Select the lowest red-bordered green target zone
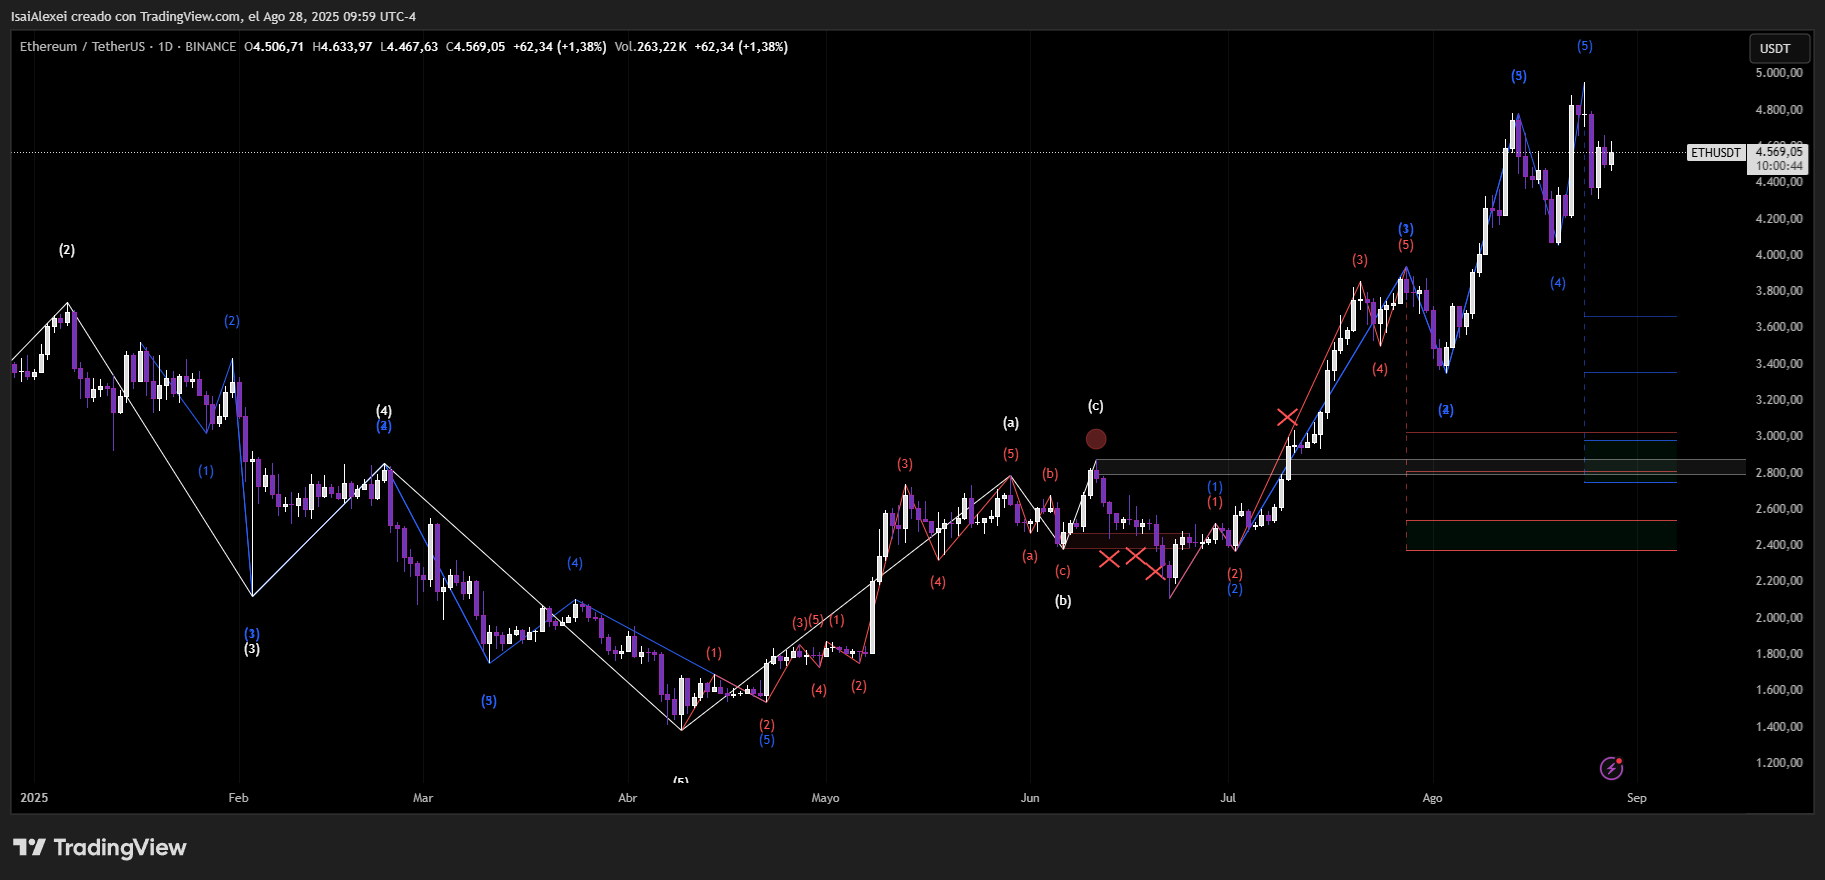Image resolution: width=1825 pixels, height=880 pixels. (1540, 536)
